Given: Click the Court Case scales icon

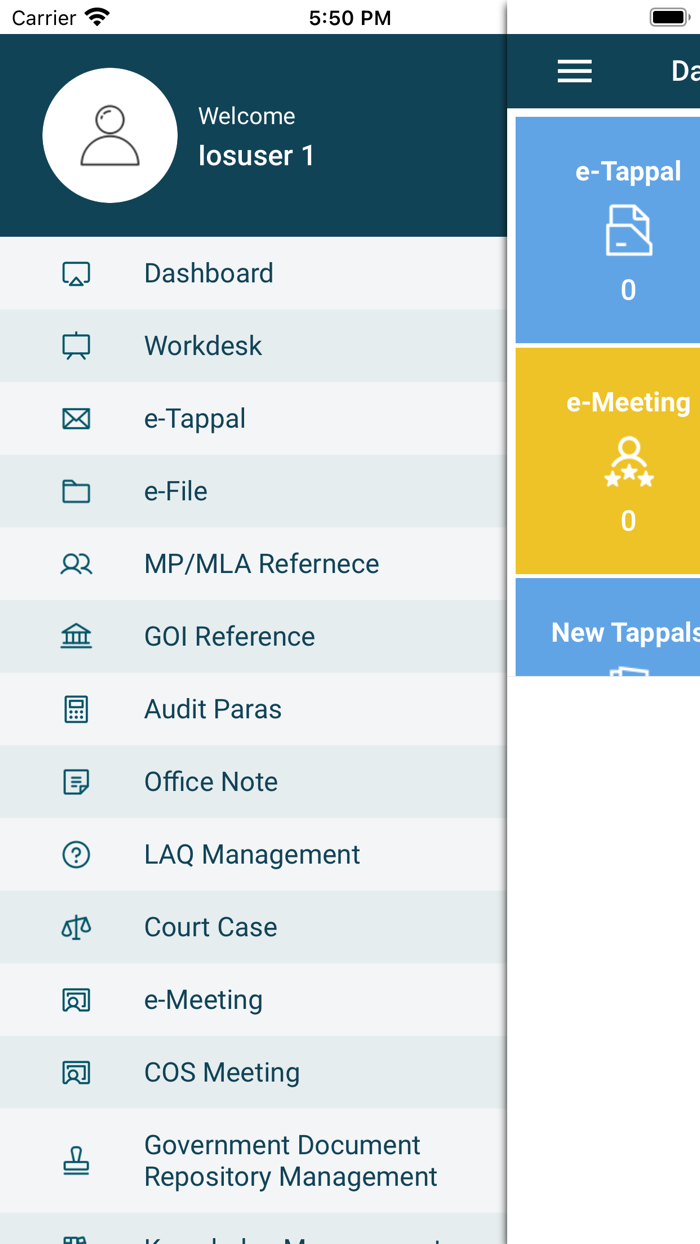Looking at the screenshot, I should pyautogui.click(x=76, y=927).
